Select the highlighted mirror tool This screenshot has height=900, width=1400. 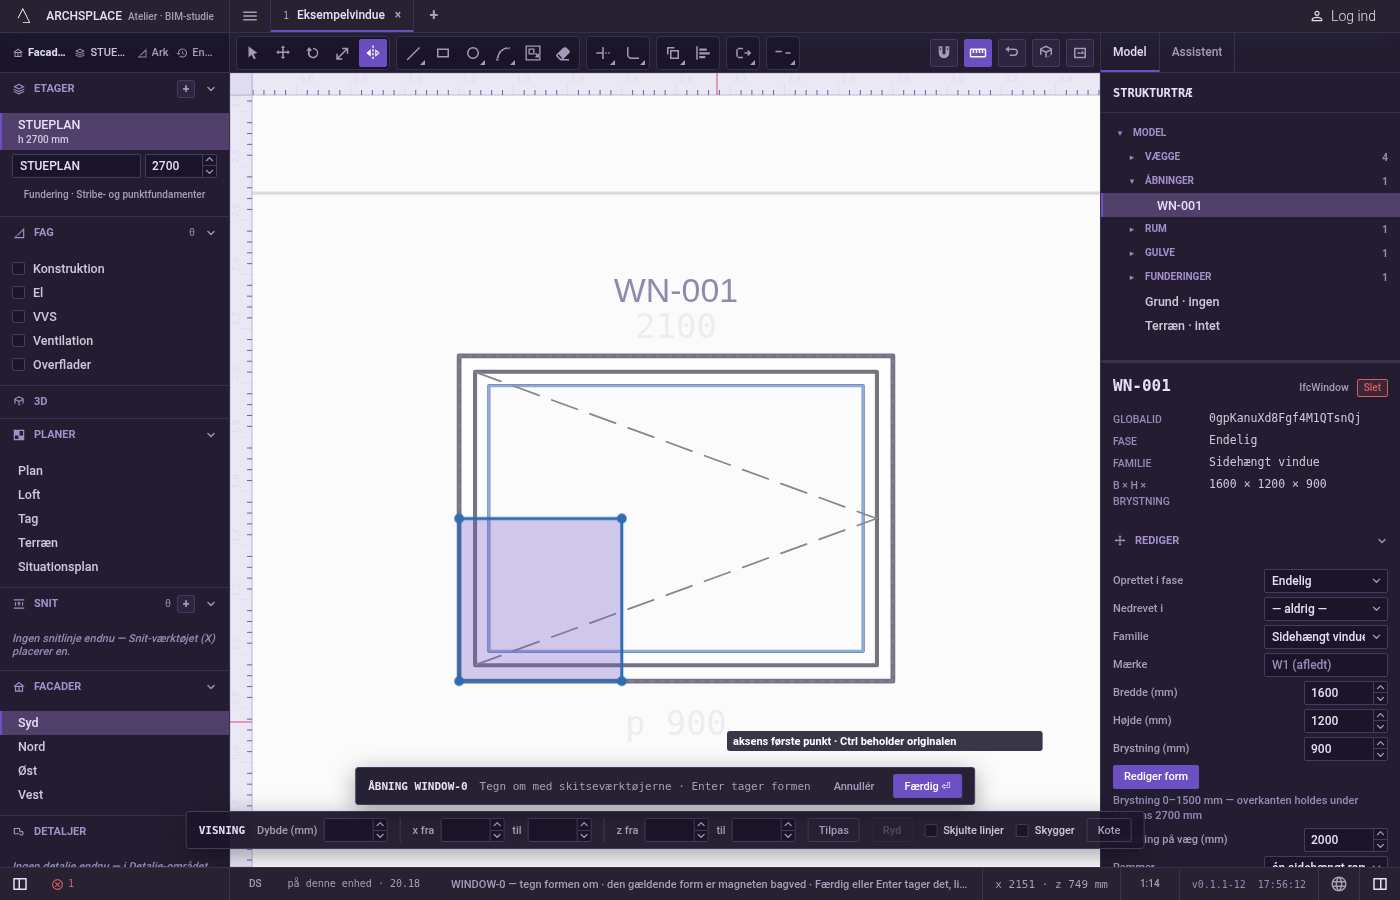tap(373, 53)
